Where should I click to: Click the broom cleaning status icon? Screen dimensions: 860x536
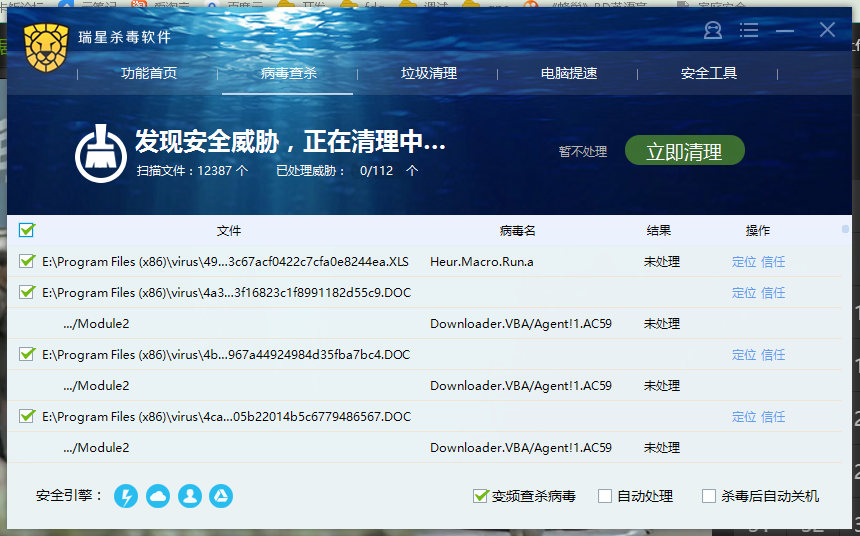click(101, 154)
